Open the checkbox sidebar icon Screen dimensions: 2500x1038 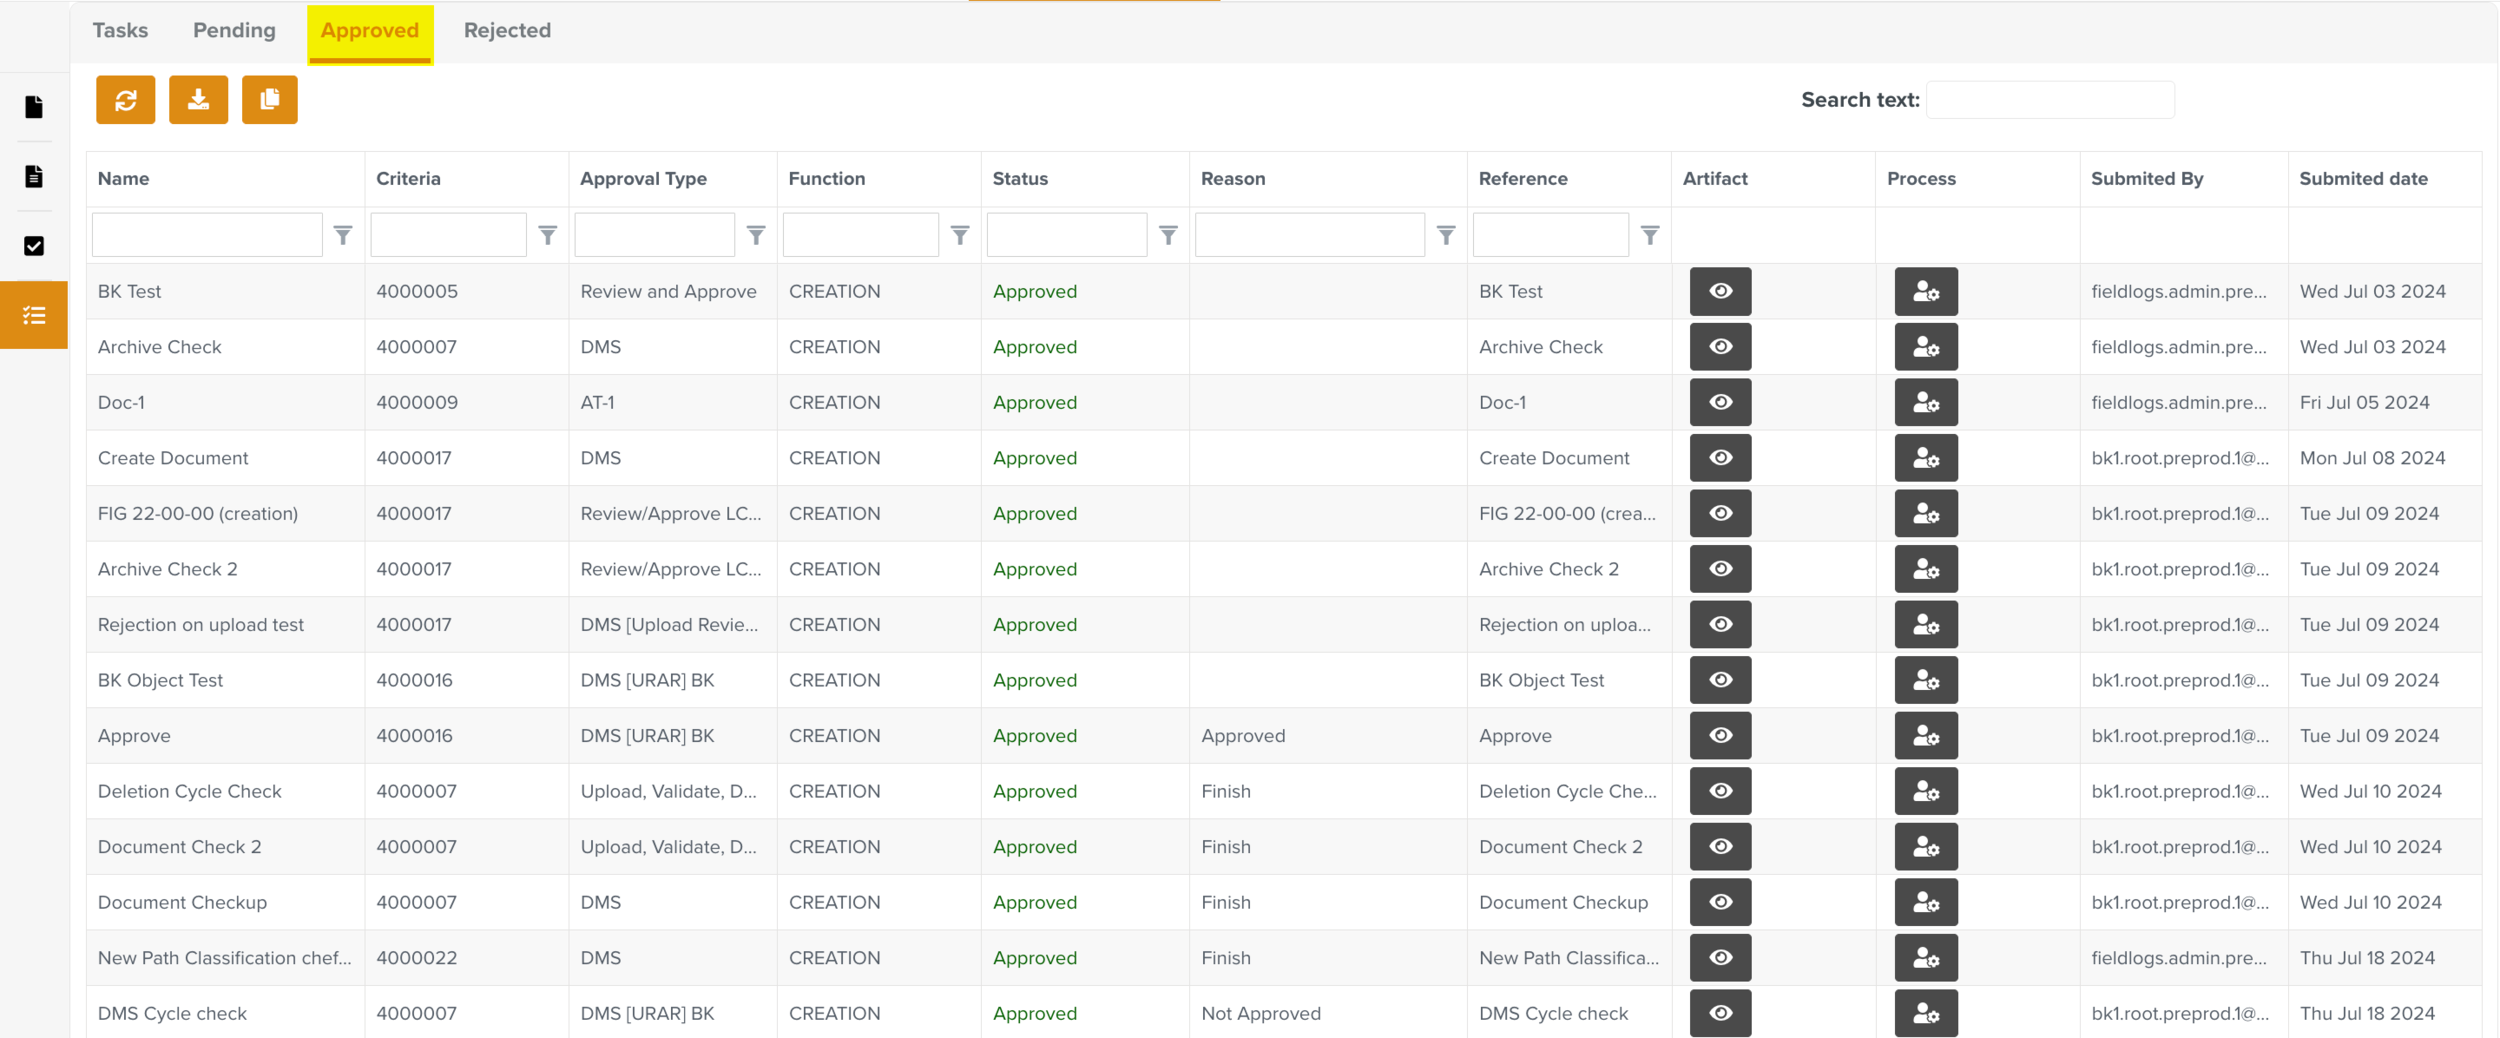pyautogui.click(x=34, y=246)
